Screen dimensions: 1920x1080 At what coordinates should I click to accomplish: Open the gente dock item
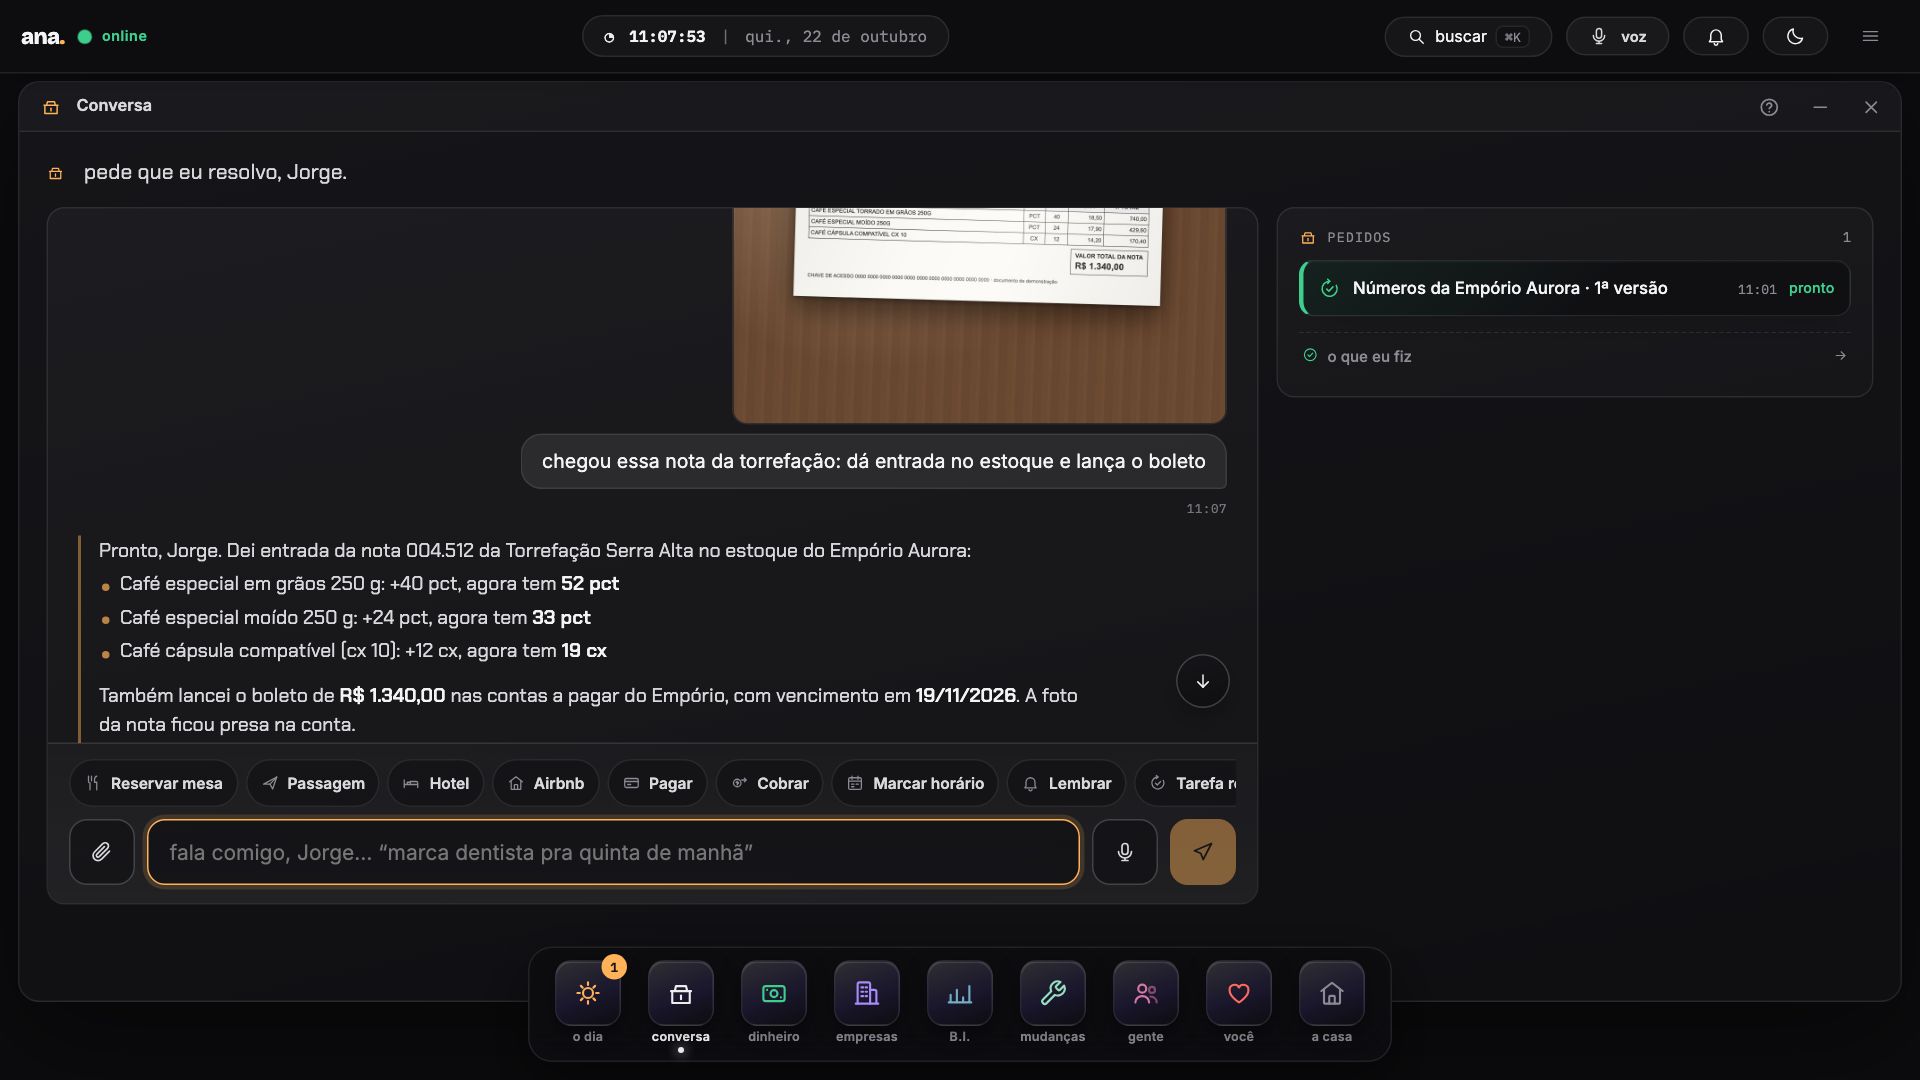[x=1146, y=1003]
